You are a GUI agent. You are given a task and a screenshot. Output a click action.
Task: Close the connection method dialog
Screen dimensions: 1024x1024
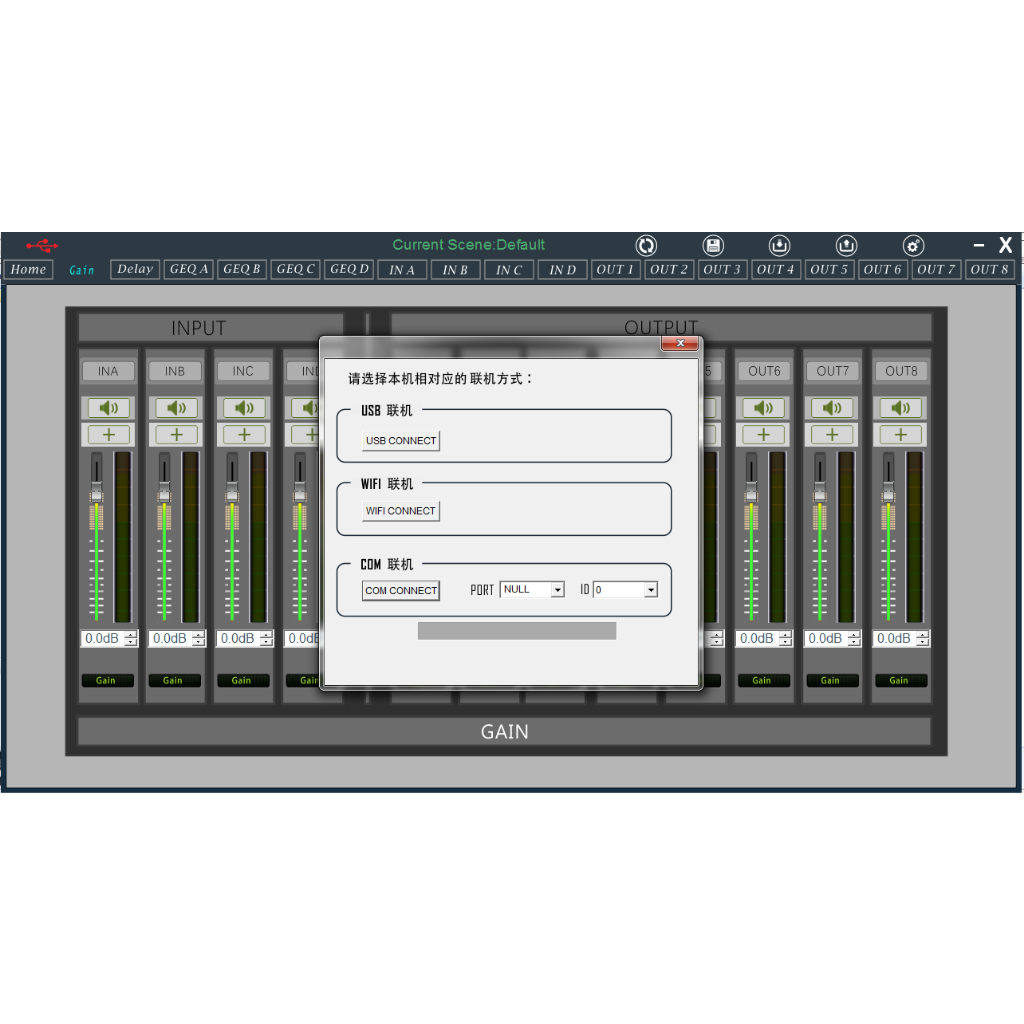point(680,344)
